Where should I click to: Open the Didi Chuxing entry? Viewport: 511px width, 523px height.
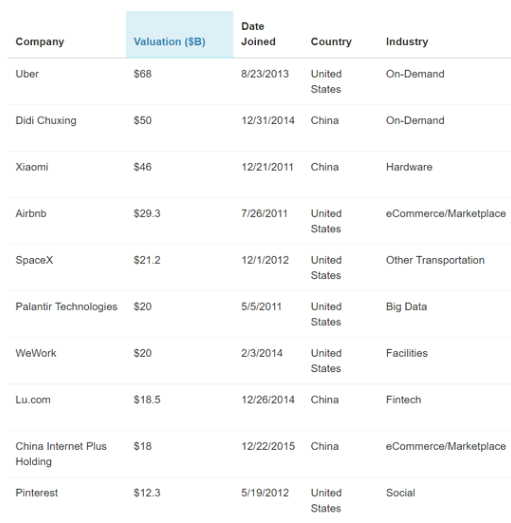pyautogui.click(x=46, y=120)
